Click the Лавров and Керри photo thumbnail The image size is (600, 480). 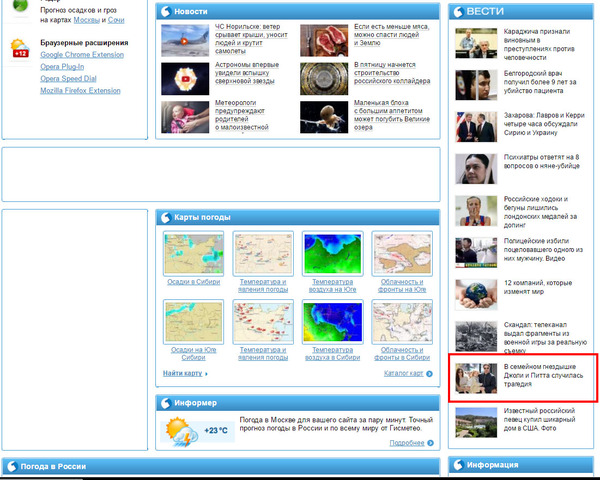pos(476,127)
